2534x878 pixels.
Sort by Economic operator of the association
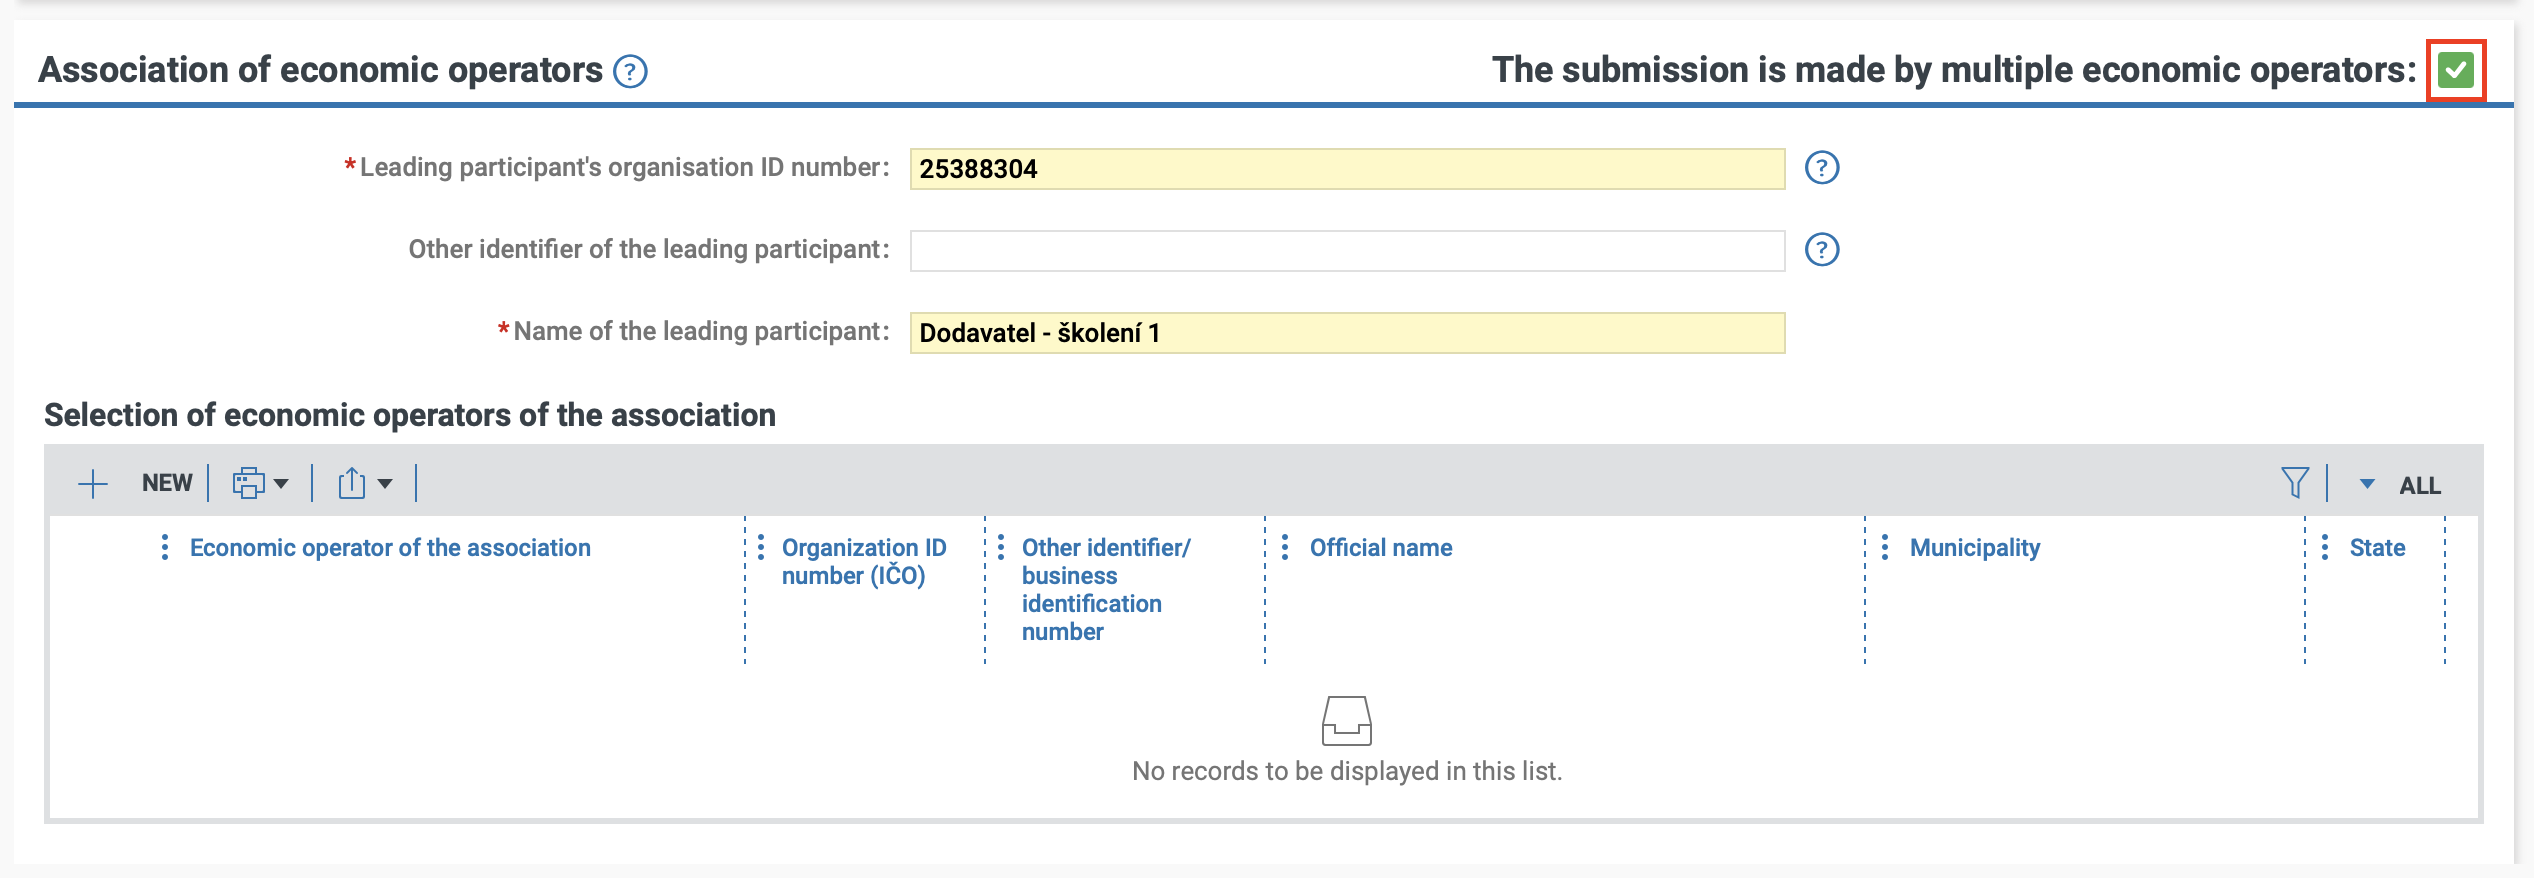tap(390, 548)
